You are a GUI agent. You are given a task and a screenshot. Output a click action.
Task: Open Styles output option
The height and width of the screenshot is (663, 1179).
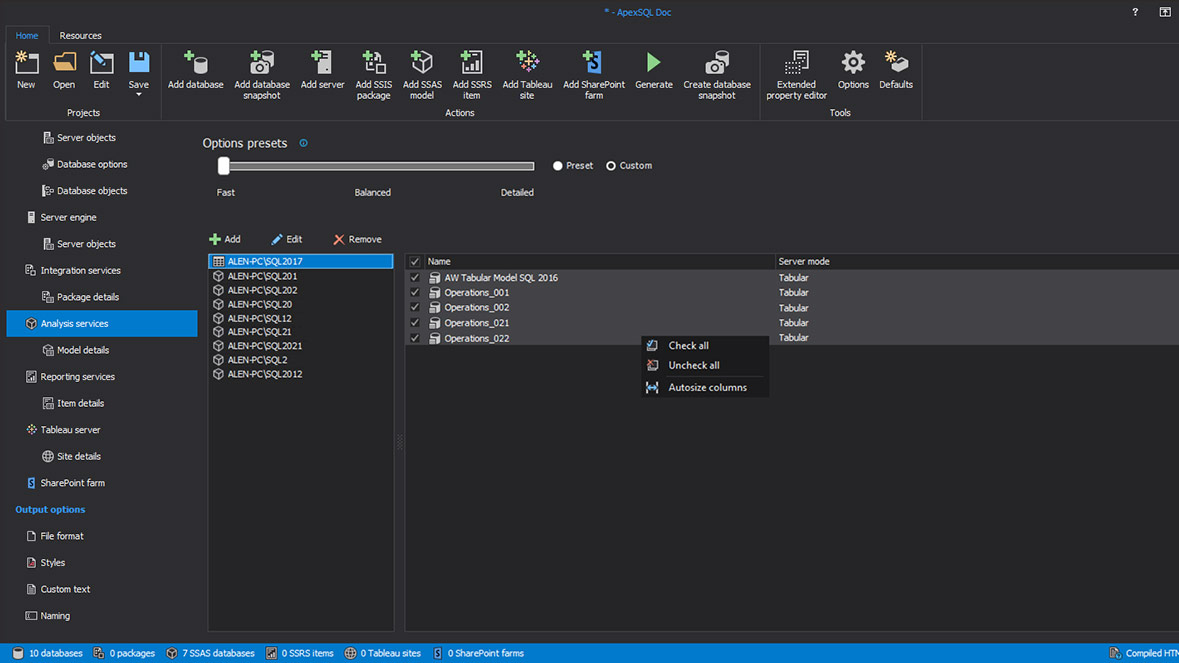[x=45, y=563]
